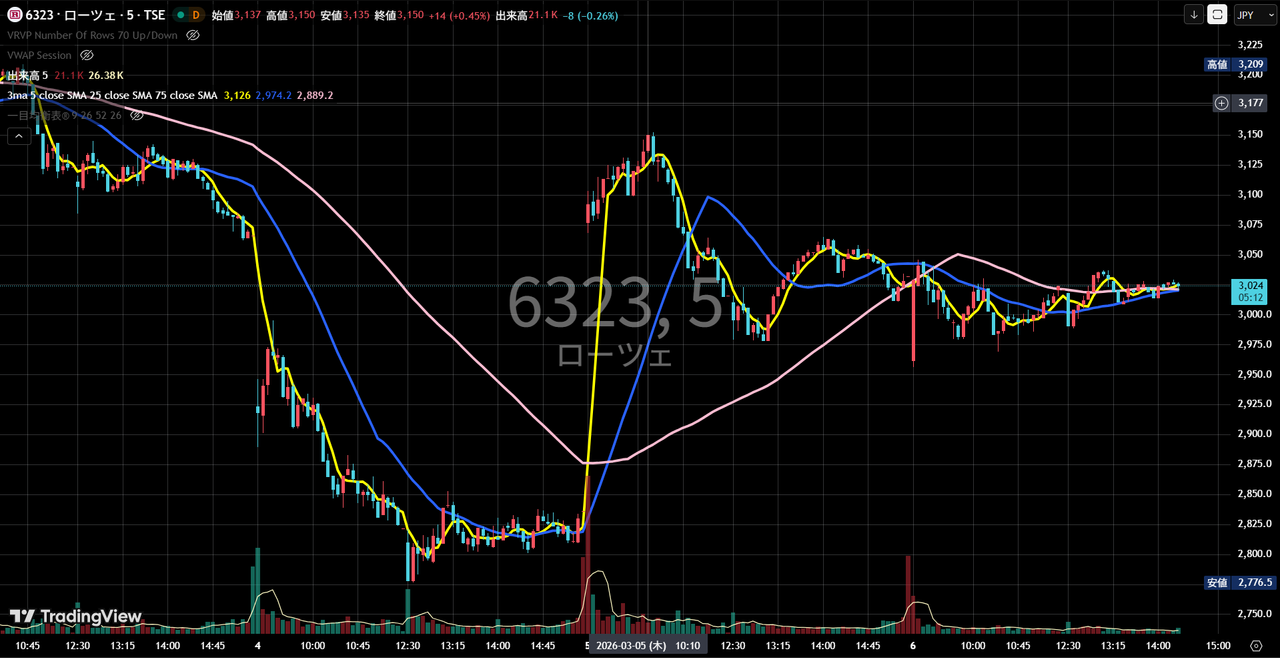
Task: Open the TradingView logo link
Action: coord(75,616)
